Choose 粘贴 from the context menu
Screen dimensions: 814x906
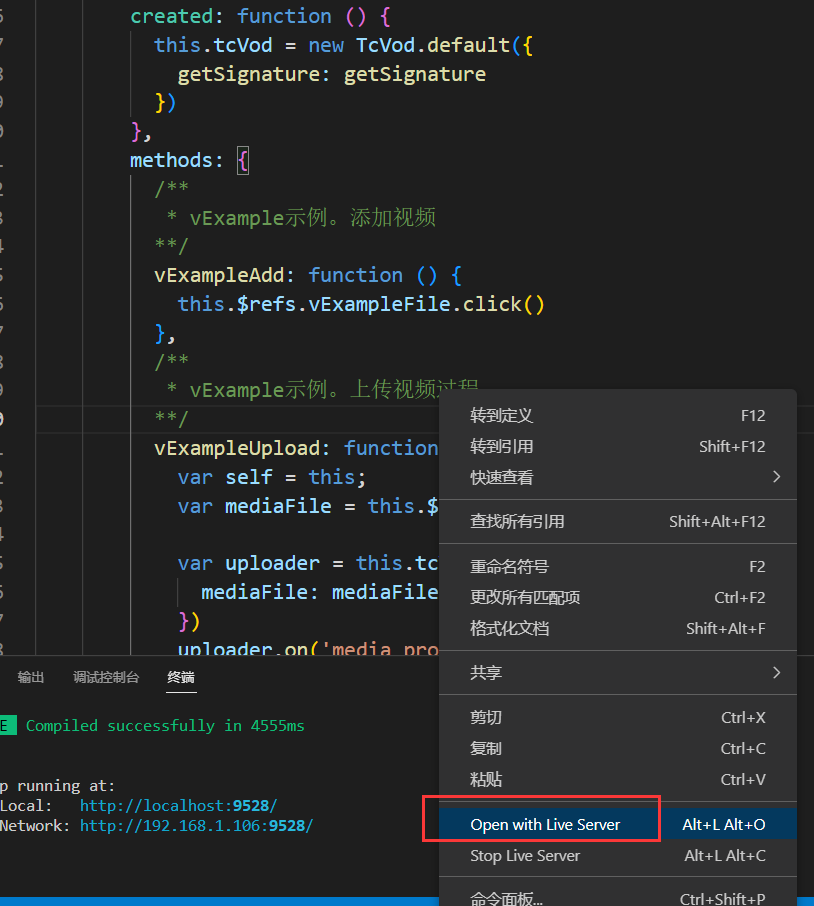pos(618,779)
